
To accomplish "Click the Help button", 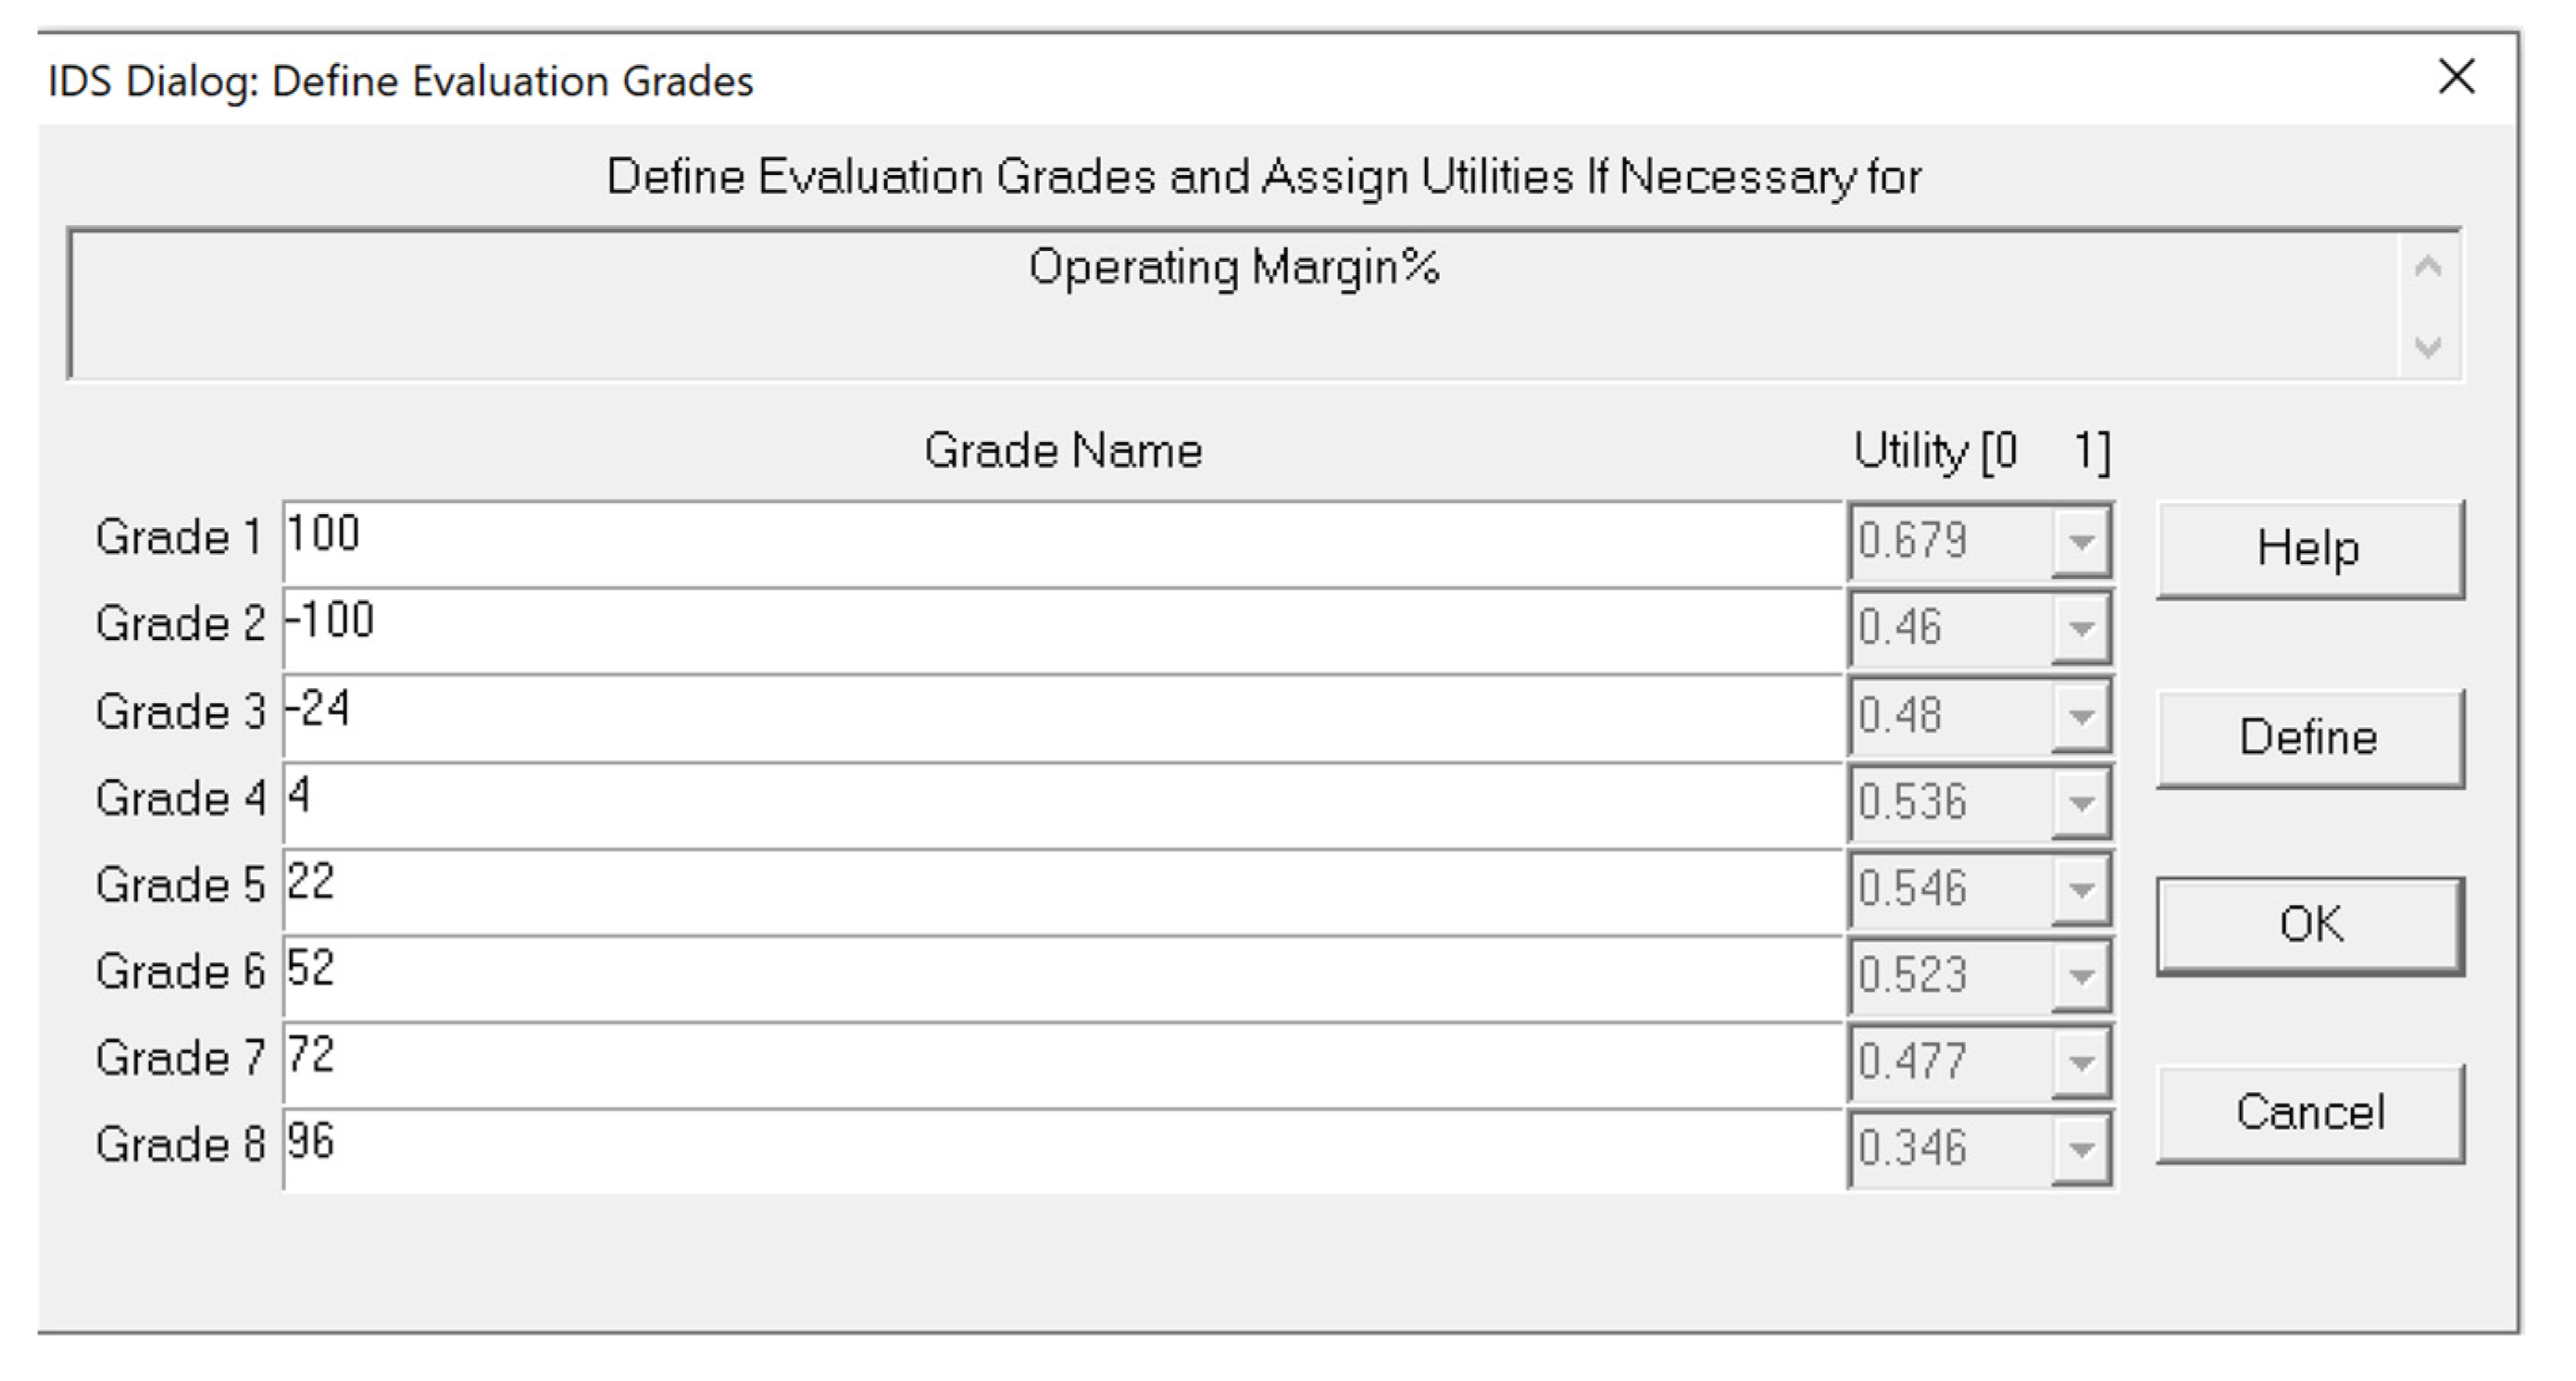I will click(2309, 549).
